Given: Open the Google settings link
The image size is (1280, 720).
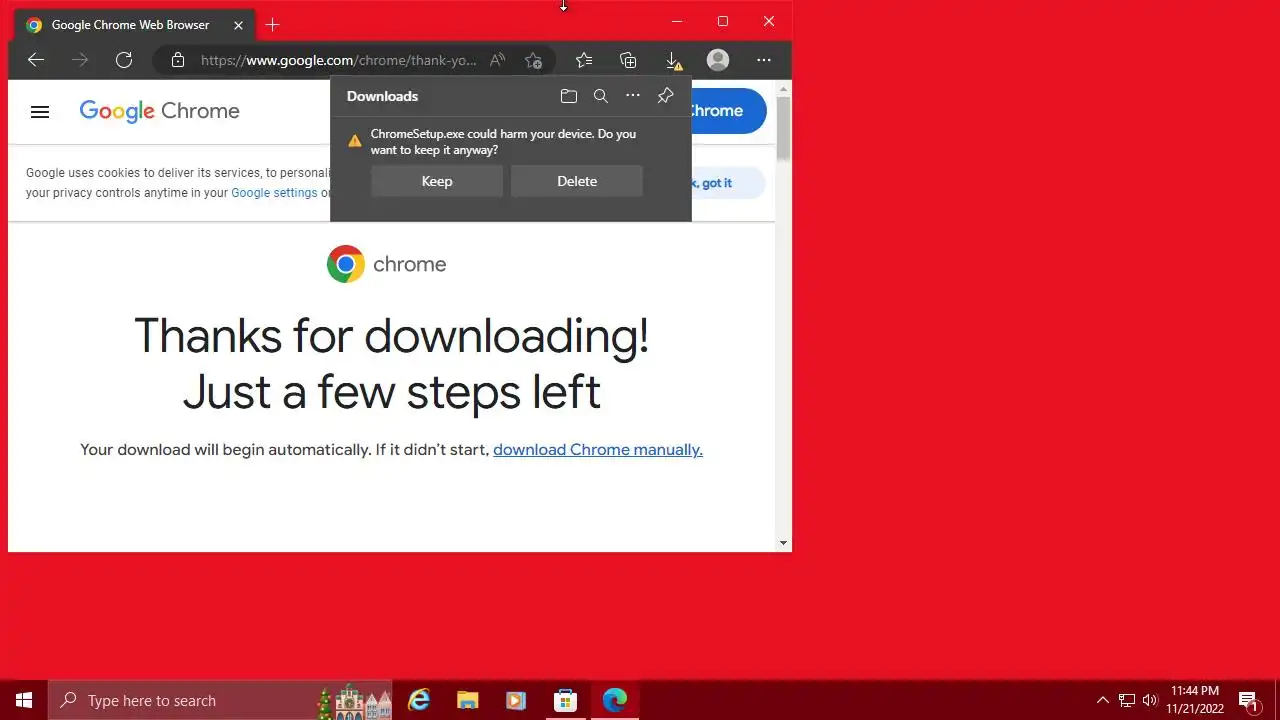Looking at the screenshot, I should coord(274,193).
